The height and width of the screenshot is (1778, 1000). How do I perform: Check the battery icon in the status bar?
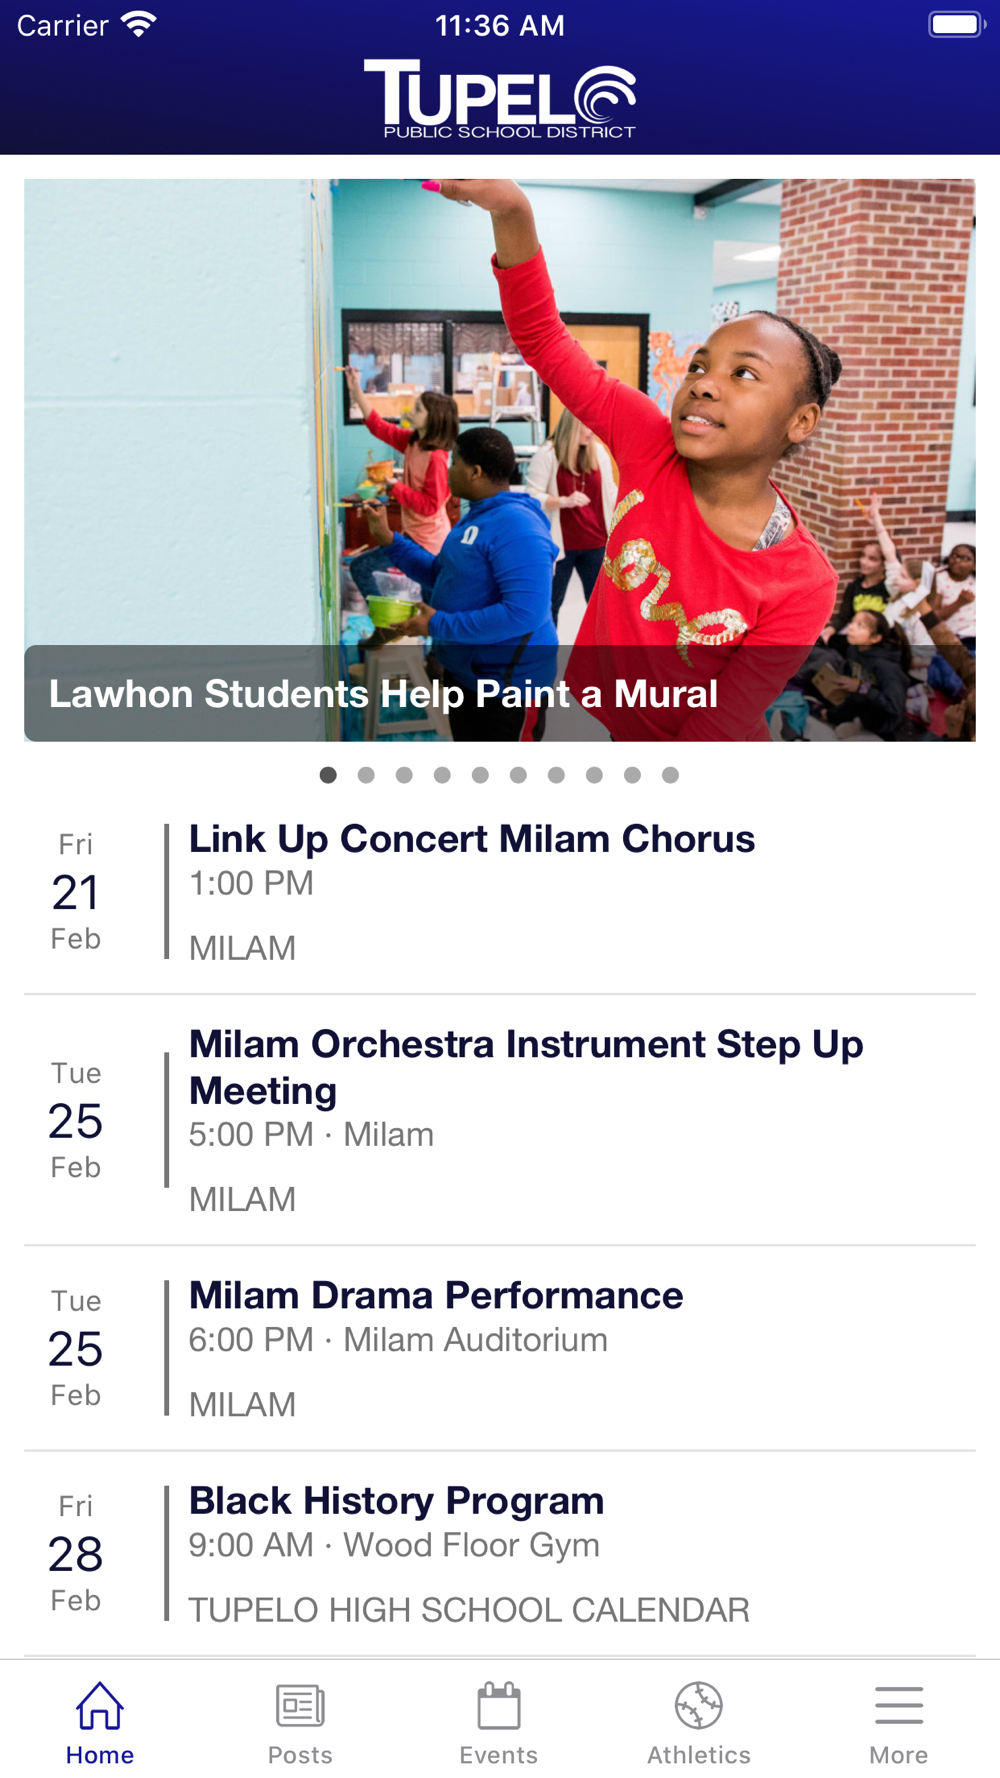click(957, 24)
